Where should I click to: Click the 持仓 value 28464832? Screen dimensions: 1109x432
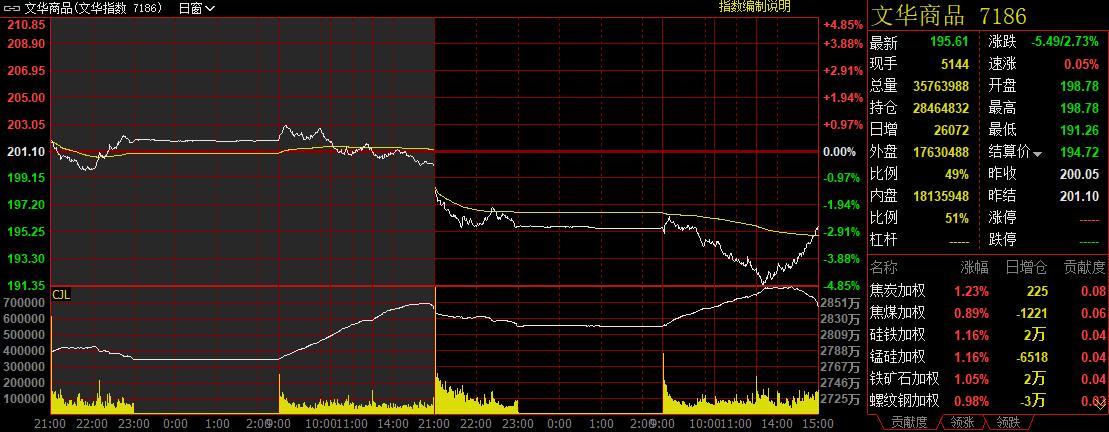[x=941, y=108]
